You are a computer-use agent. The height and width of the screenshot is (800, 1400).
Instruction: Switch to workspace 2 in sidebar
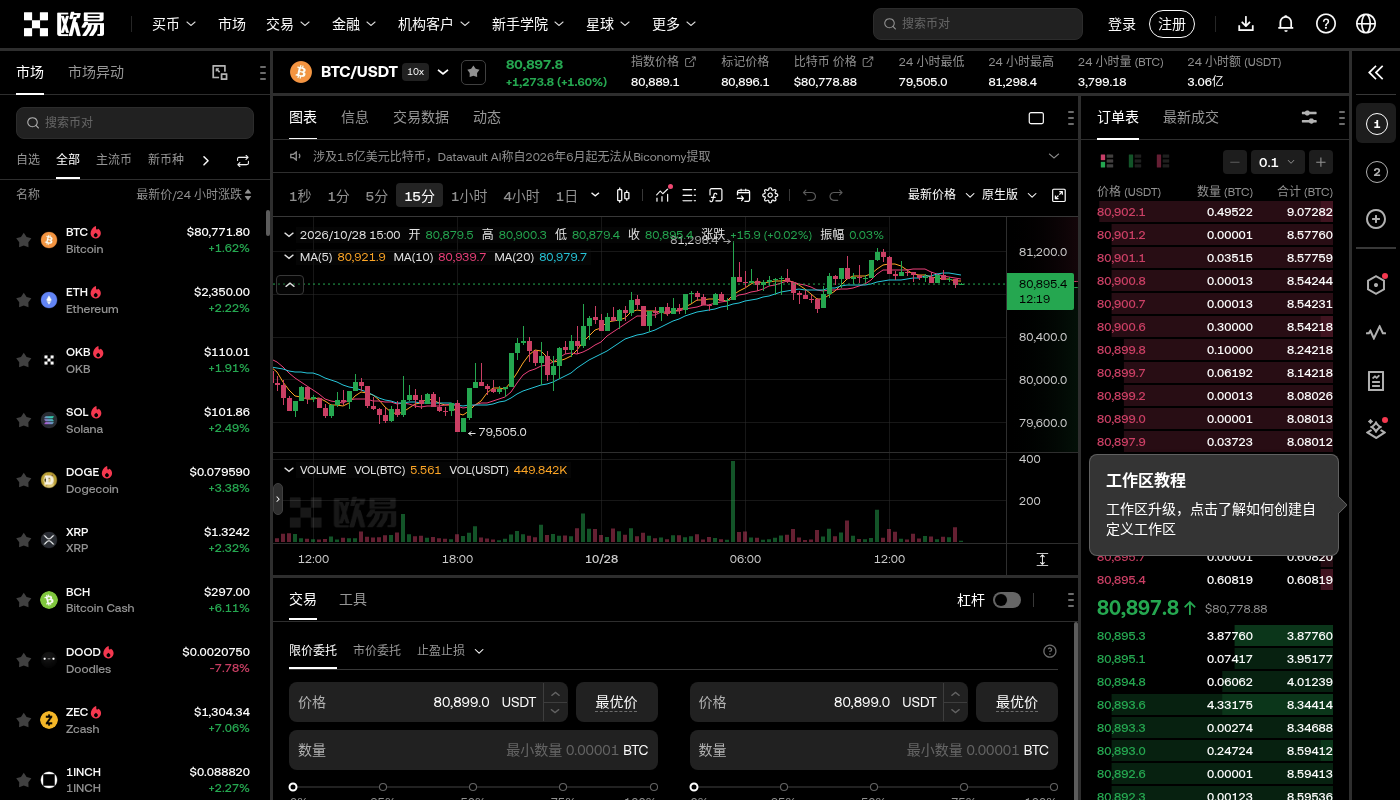(x=1376, y=172)
